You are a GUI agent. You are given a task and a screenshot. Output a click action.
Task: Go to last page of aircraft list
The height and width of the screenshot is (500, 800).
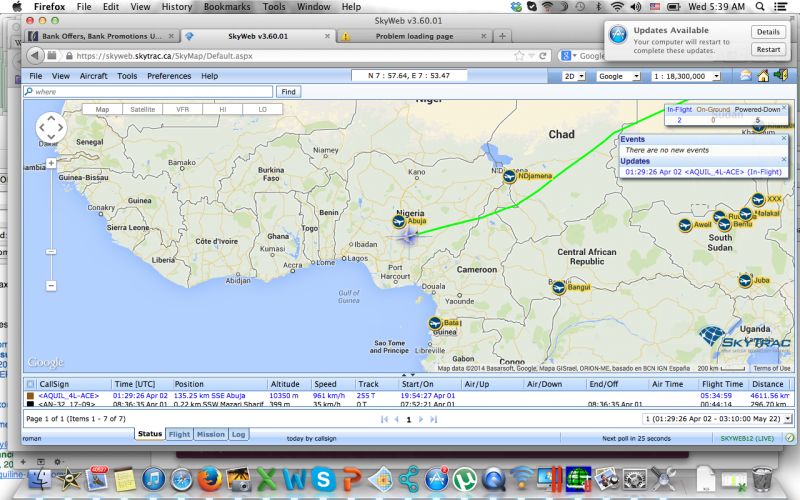(x=433, y=419)
